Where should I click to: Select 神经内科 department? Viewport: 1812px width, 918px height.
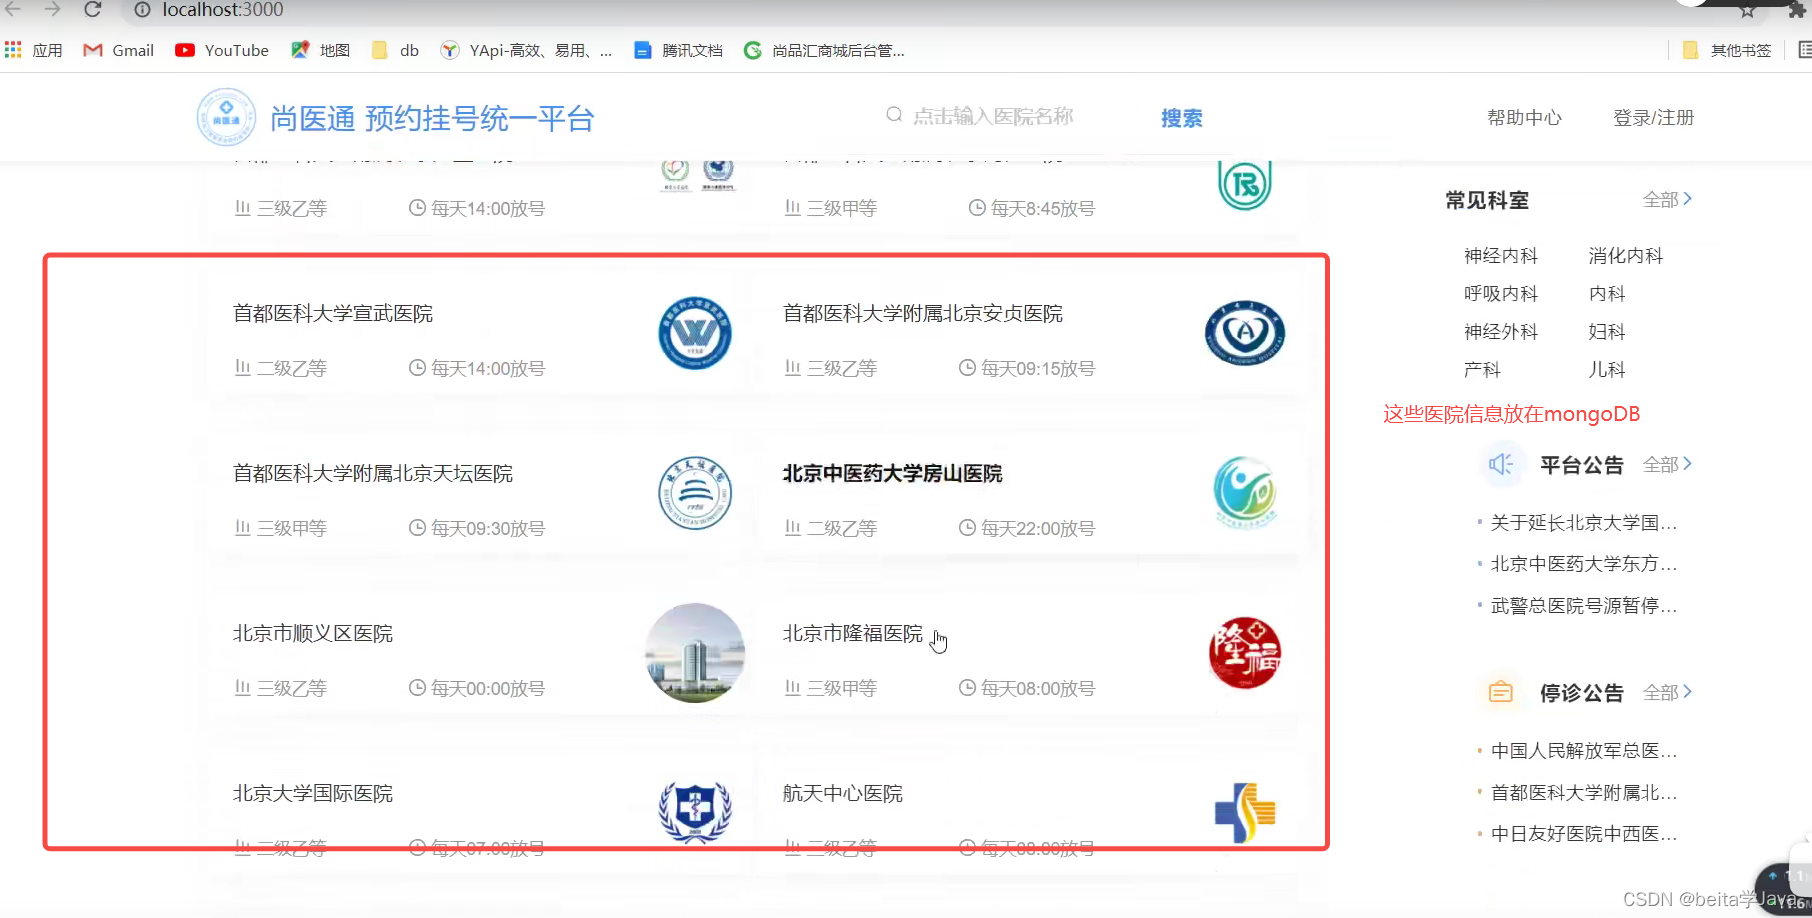point(1501,256)
